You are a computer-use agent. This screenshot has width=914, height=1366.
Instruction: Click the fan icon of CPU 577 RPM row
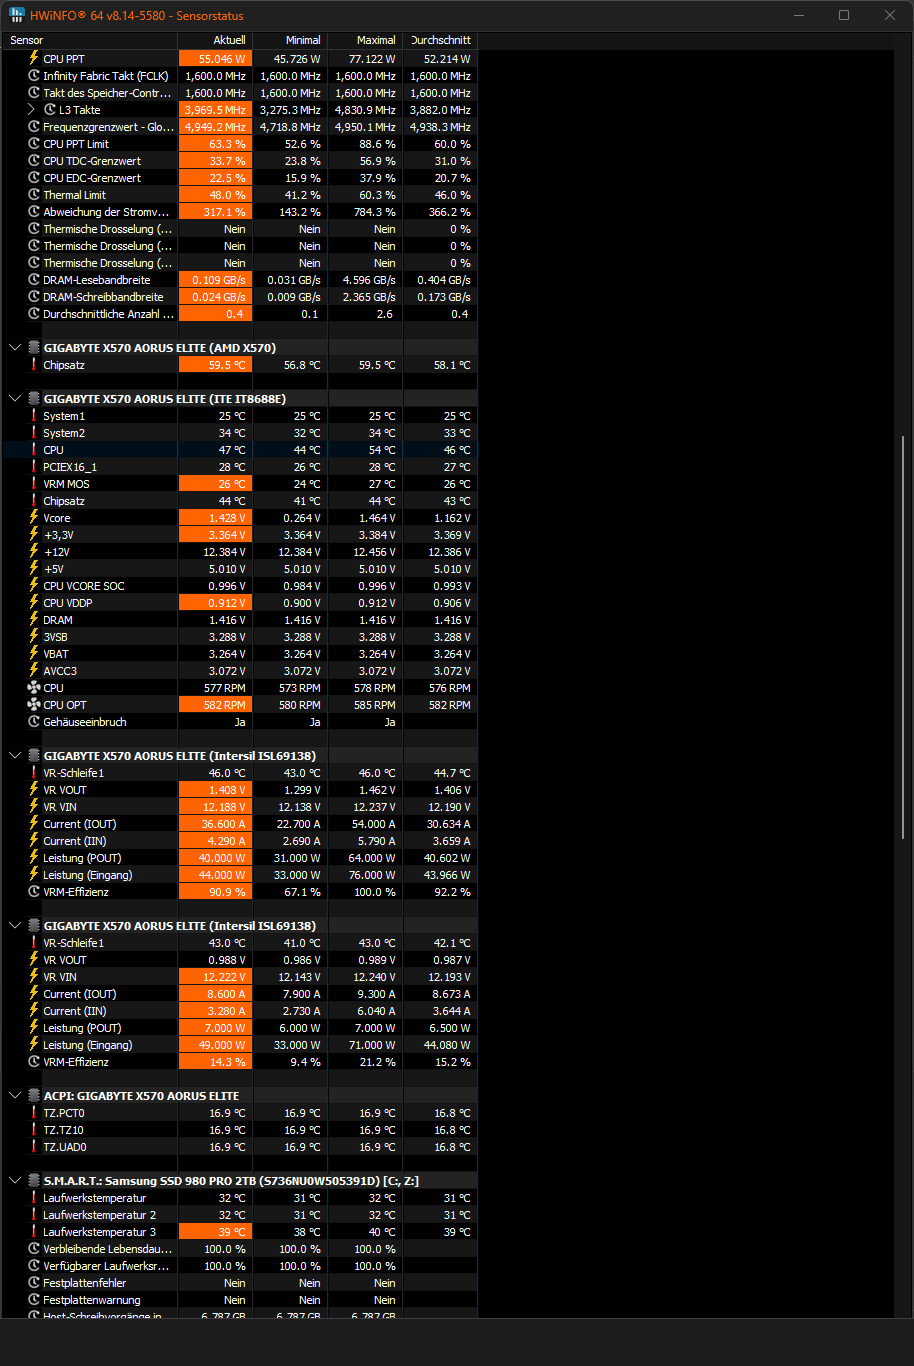pyautogui.click(x=34, y=688)
